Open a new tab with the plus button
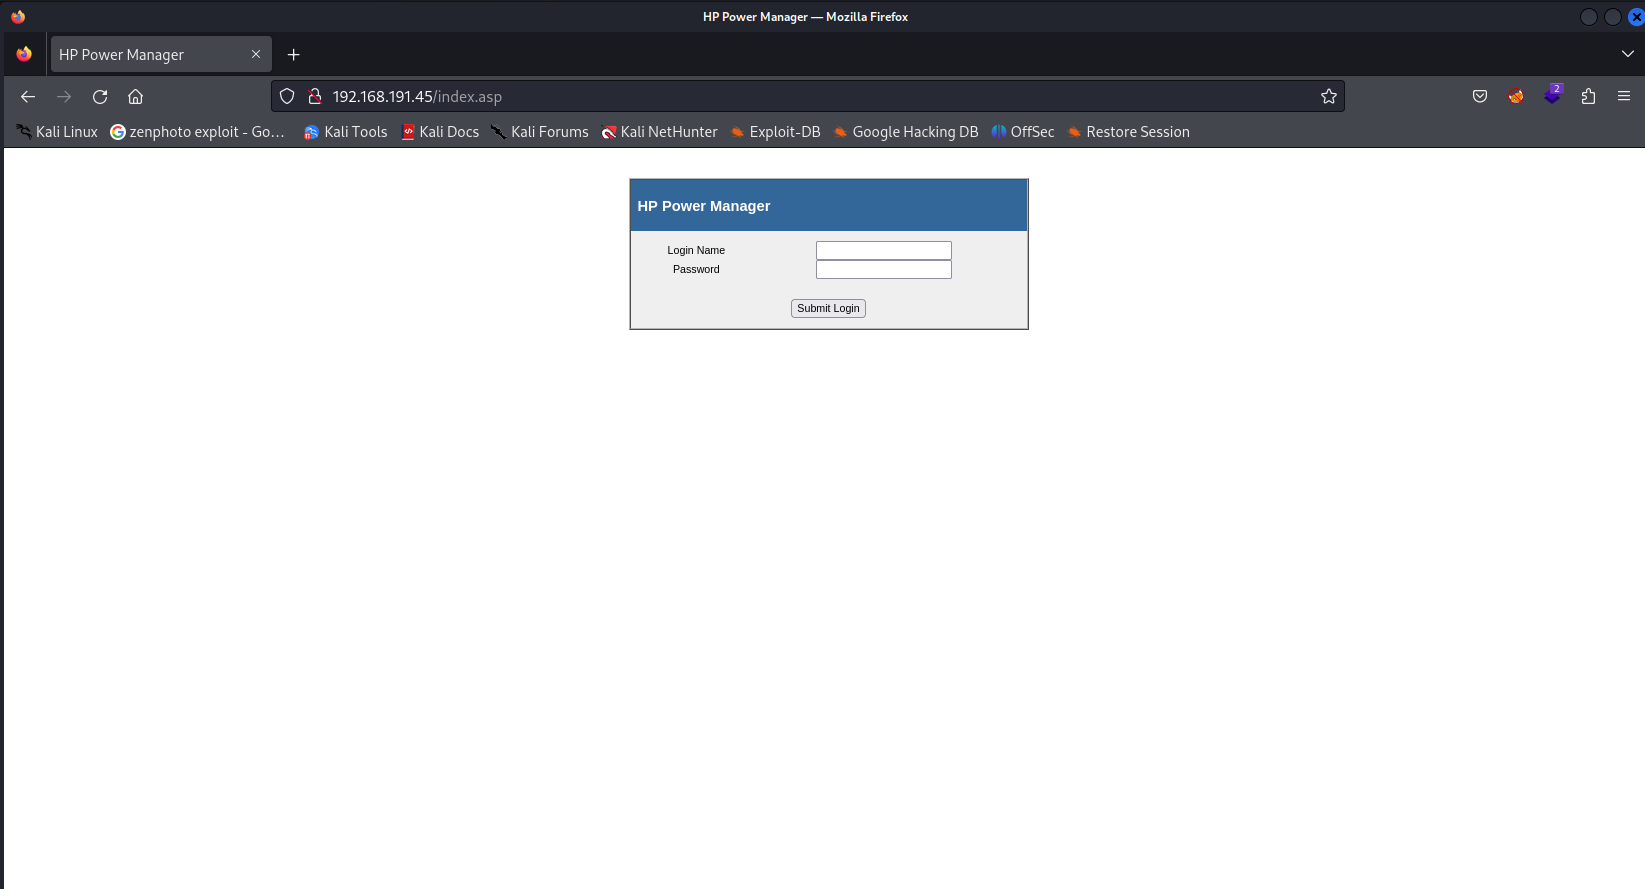Image resolution: width=1645 pixels, height=889 pixels. tap(294, 55)
